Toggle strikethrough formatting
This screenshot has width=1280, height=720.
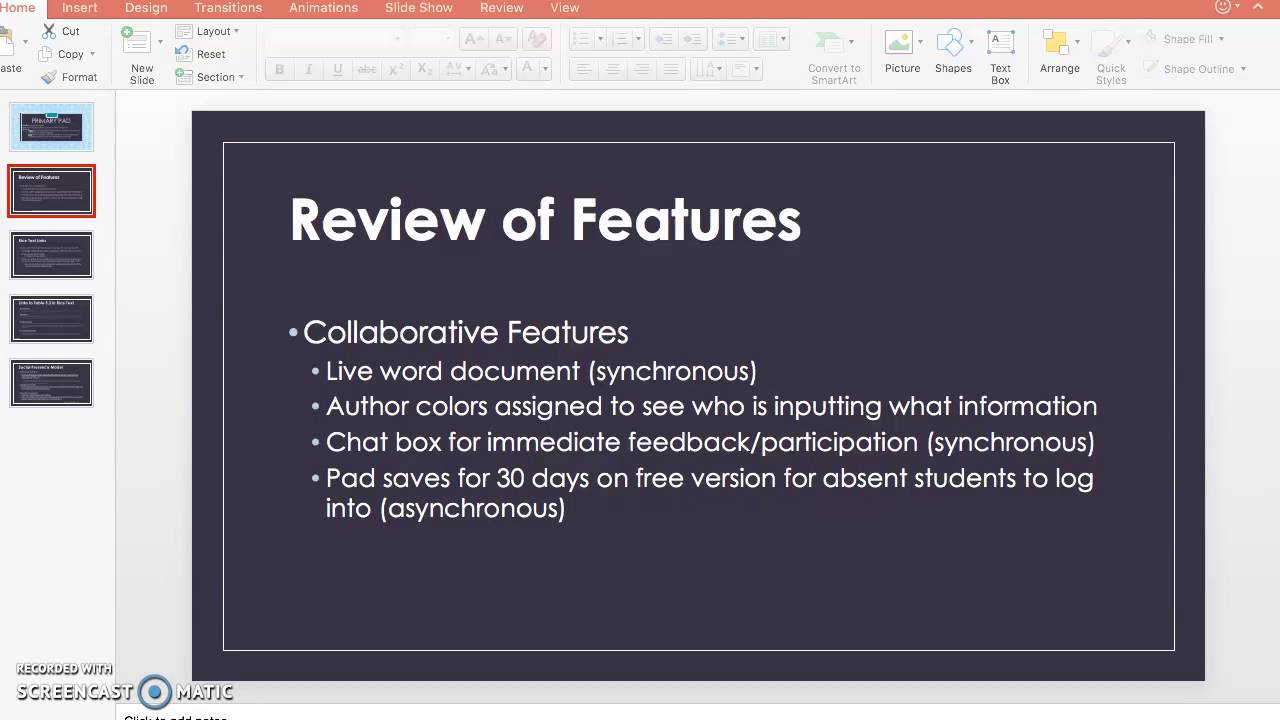pyautogui.click(x=367, y=69)
